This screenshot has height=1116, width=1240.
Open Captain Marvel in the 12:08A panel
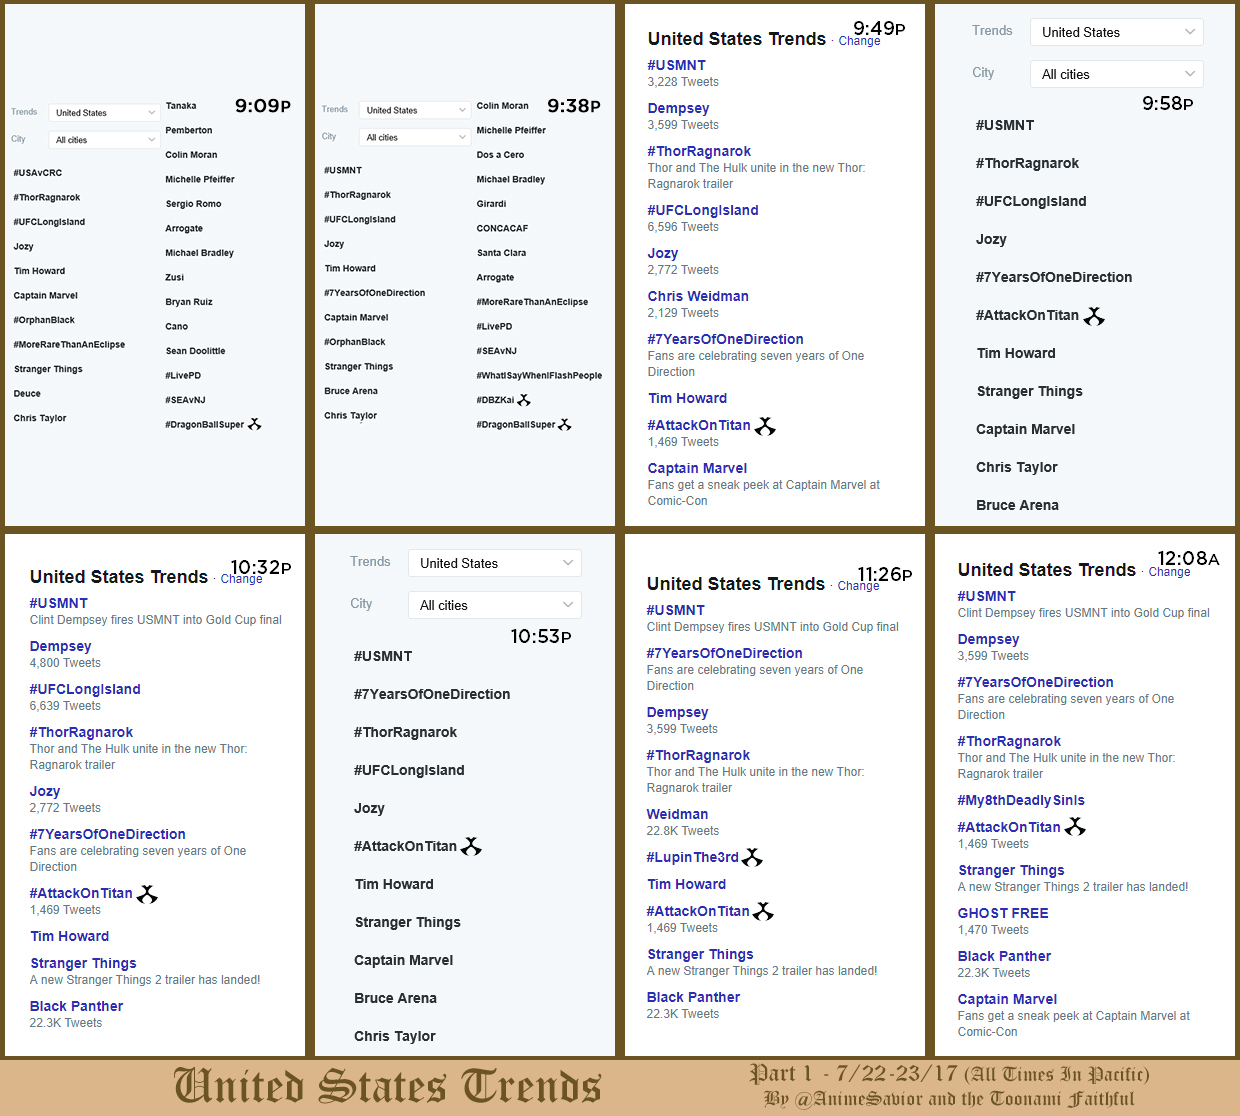[x=1007, y=999]
